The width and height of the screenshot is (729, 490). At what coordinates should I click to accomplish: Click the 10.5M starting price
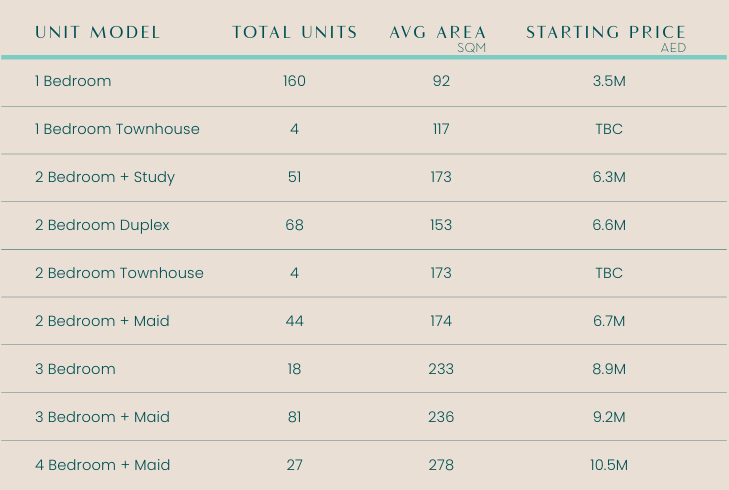tap(608, 465)
